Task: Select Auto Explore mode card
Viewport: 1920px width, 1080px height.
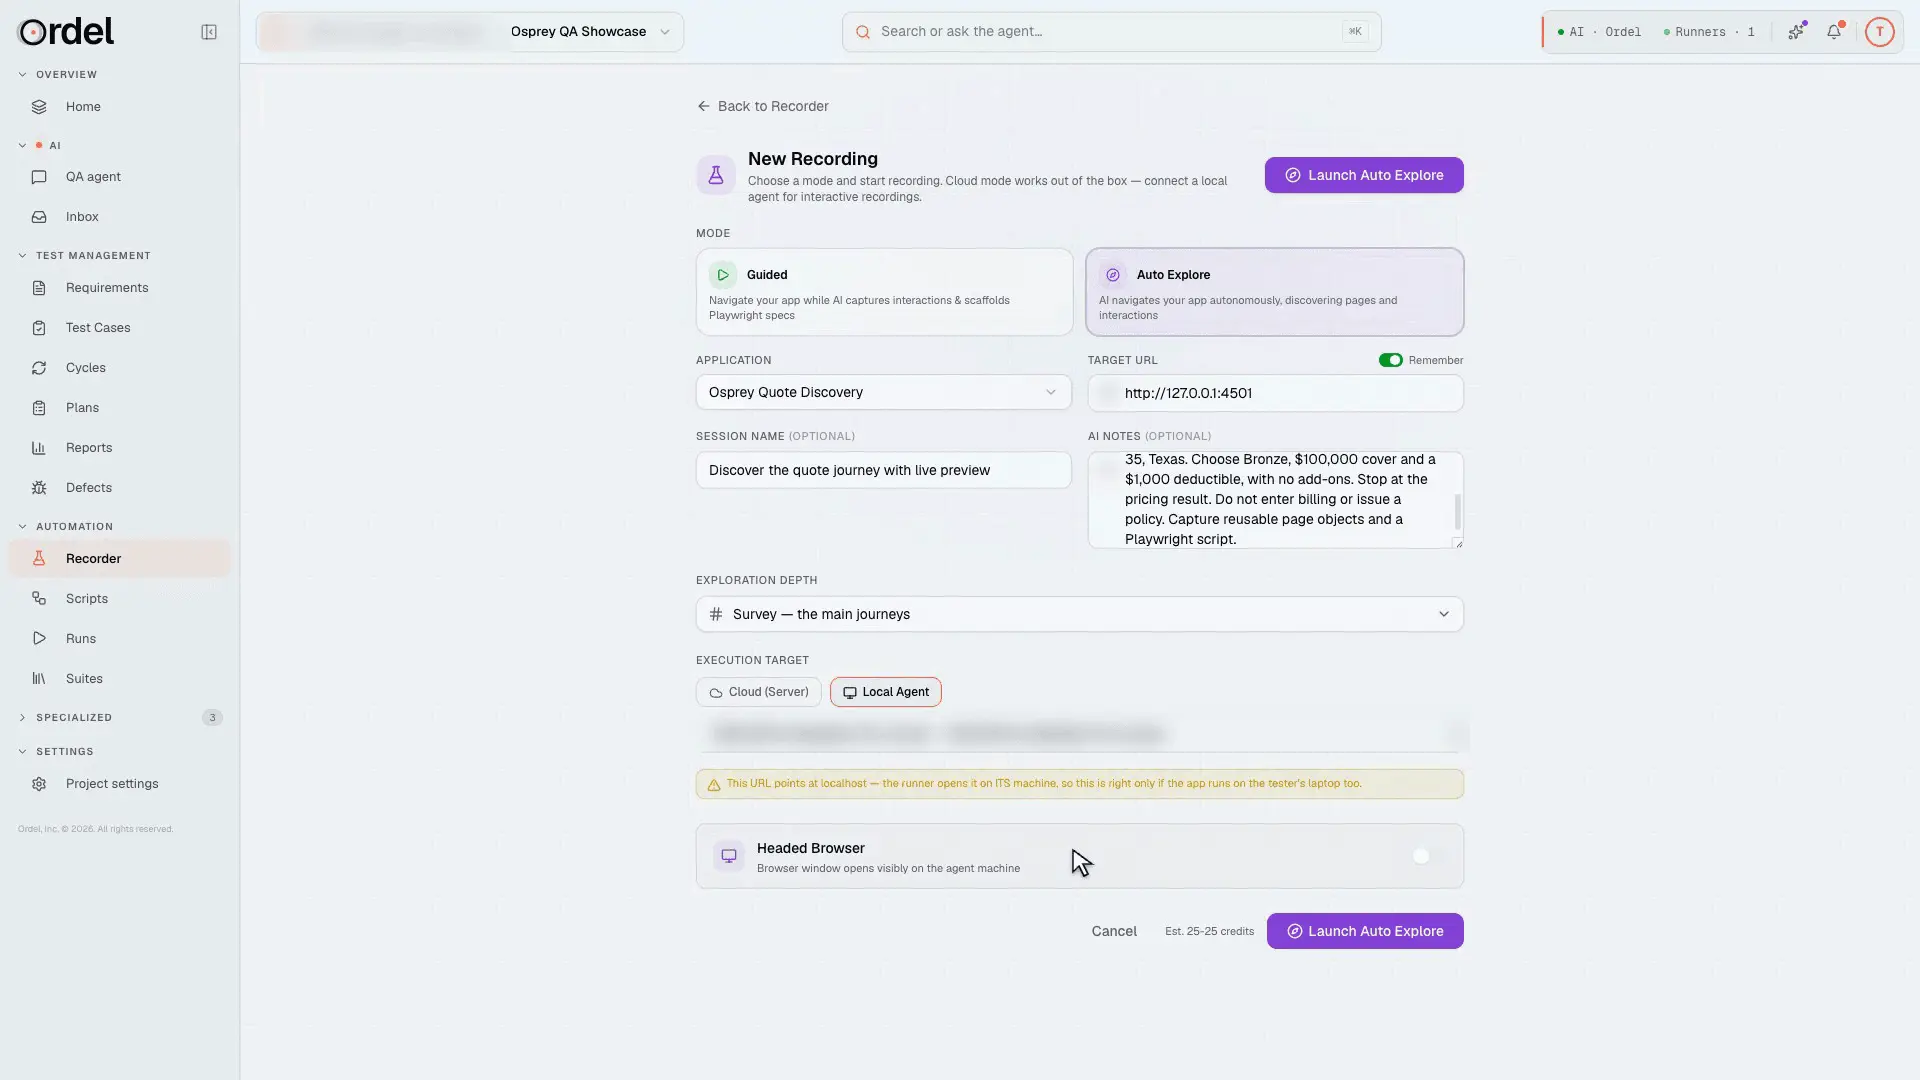Action: (1274, 292)
